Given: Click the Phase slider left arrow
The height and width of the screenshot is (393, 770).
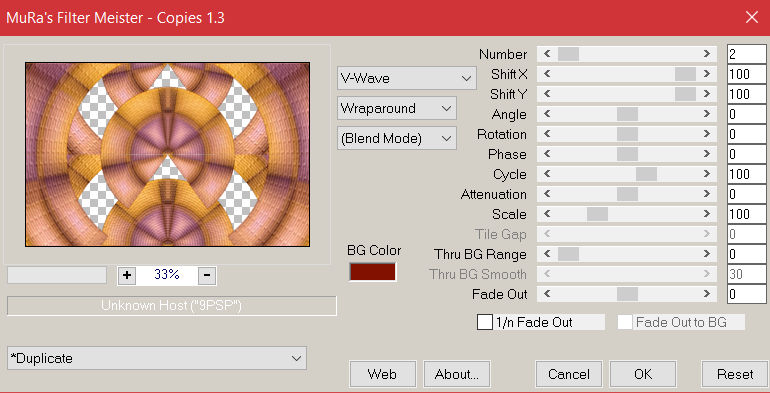Looking at the screenshot, I should [x=547, y=154].
